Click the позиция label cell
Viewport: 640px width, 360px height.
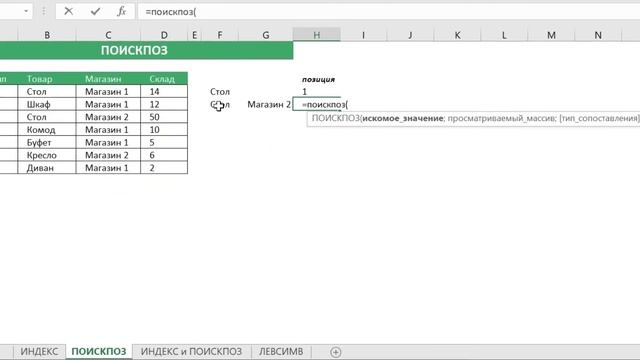[x=317, y=79]
